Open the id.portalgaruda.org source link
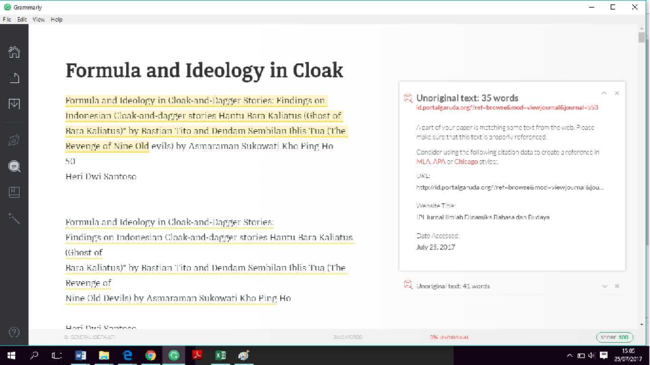 coord(507,108)
